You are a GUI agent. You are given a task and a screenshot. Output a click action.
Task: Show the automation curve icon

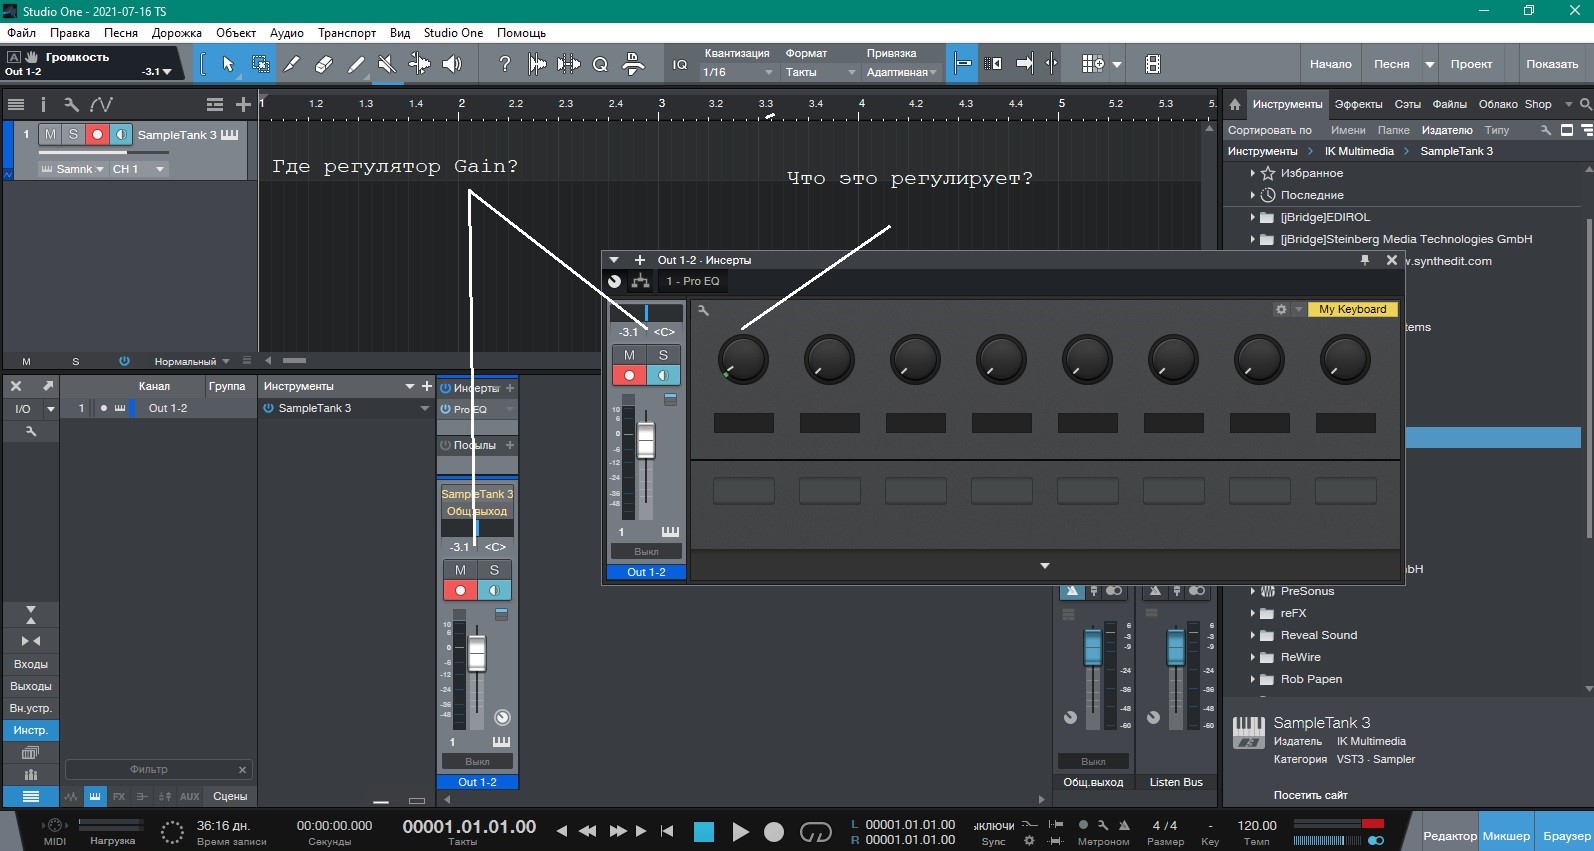click(x=101, y=104)
